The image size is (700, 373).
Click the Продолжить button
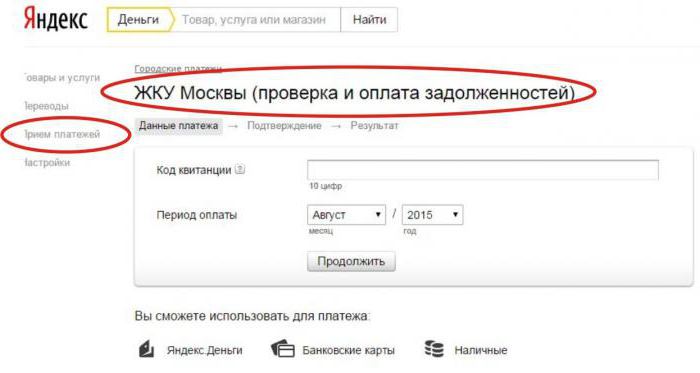pos(351,261)
